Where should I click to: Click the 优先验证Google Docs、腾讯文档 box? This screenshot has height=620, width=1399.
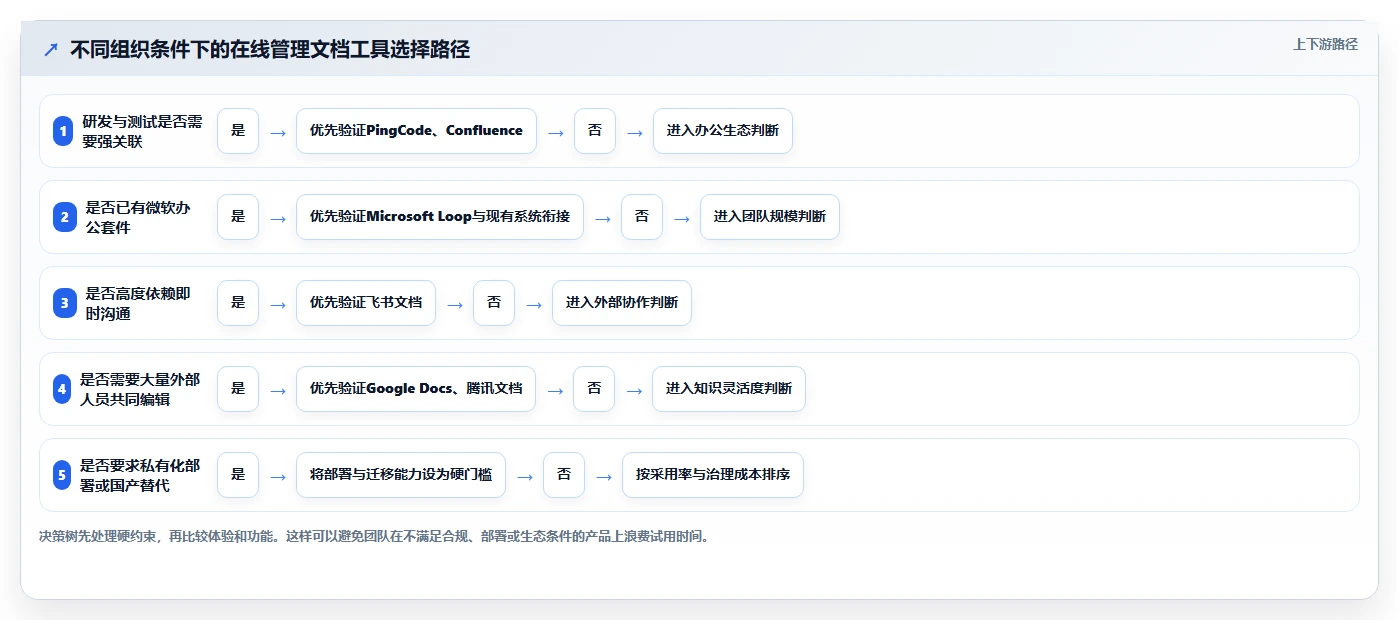[416, 389]
